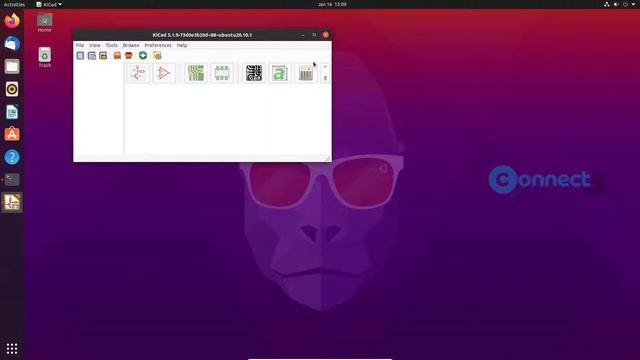Open an existing project
Viewport: 640px width, 360px height.
coord(103,56)
